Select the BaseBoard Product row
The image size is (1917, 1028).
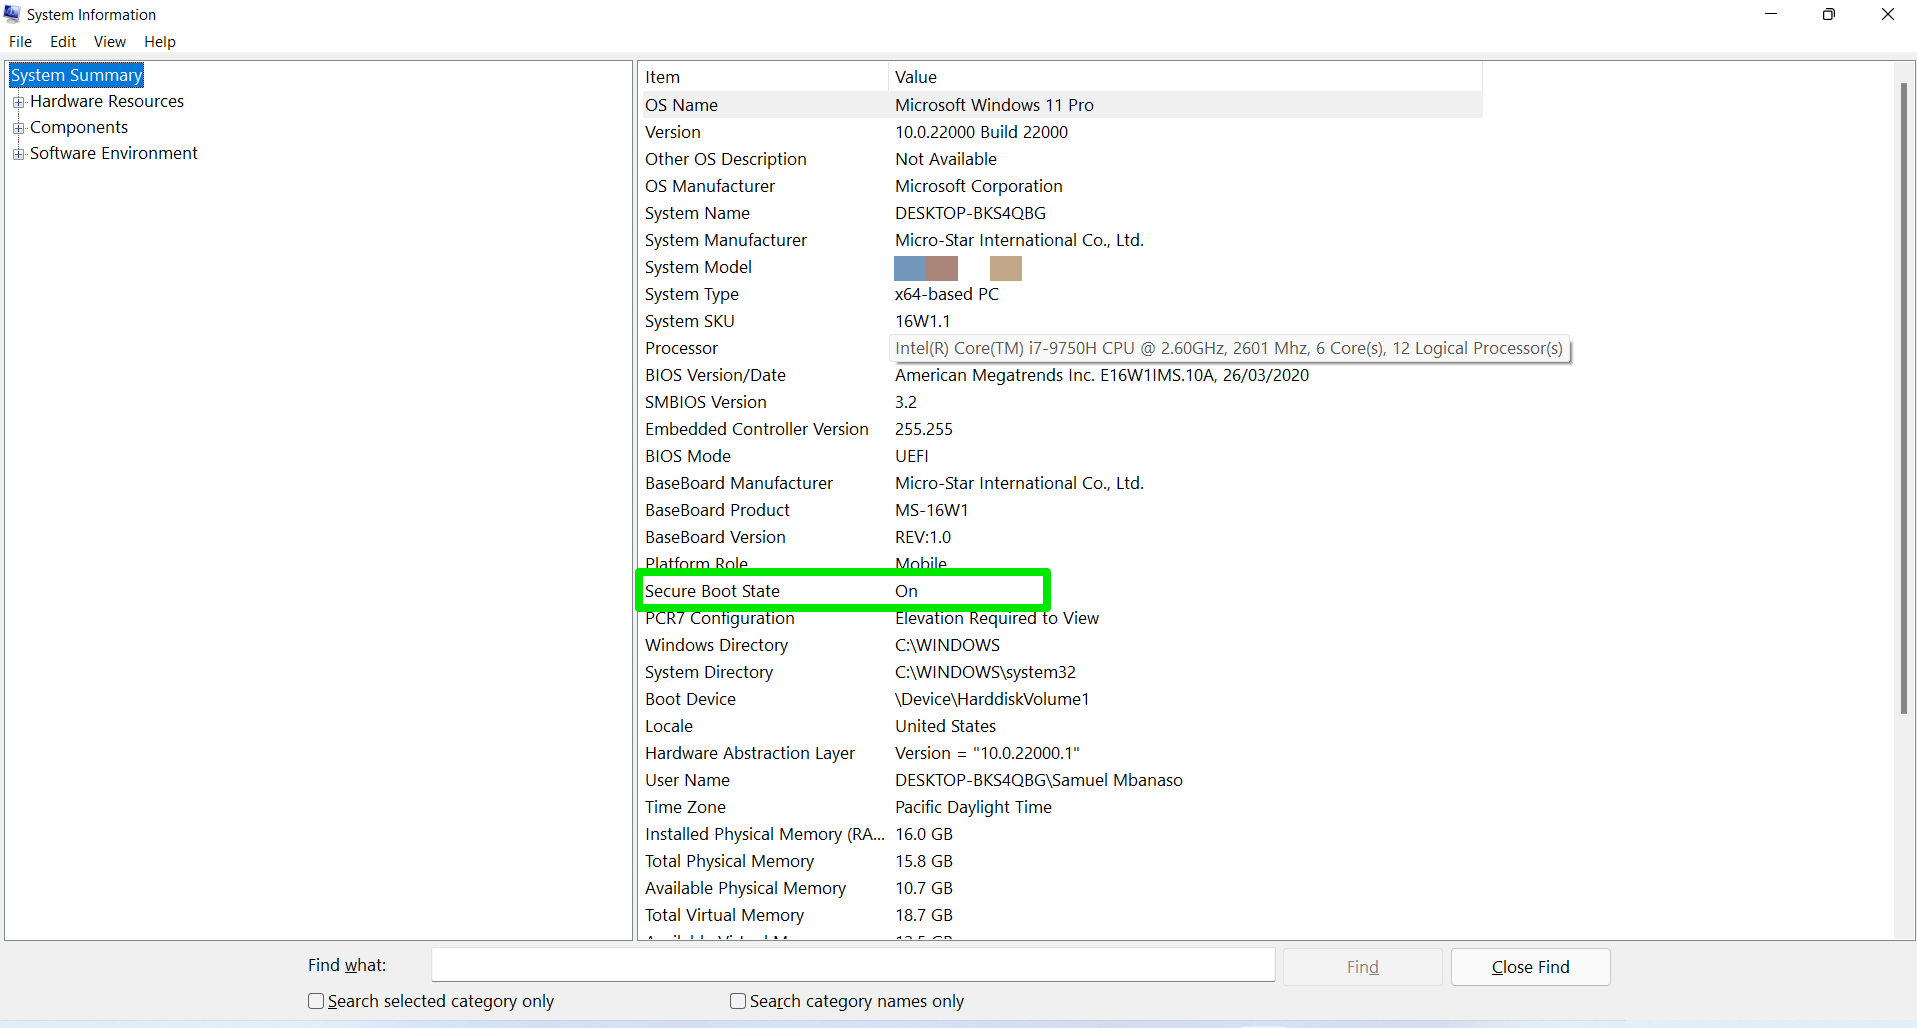[1061, 510]
